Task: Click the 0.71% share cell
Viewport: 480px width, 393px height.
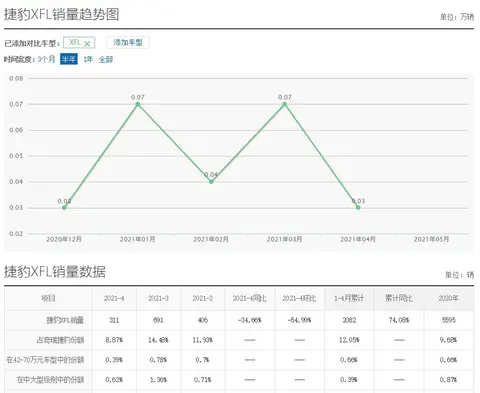Action: pos(203,379)
